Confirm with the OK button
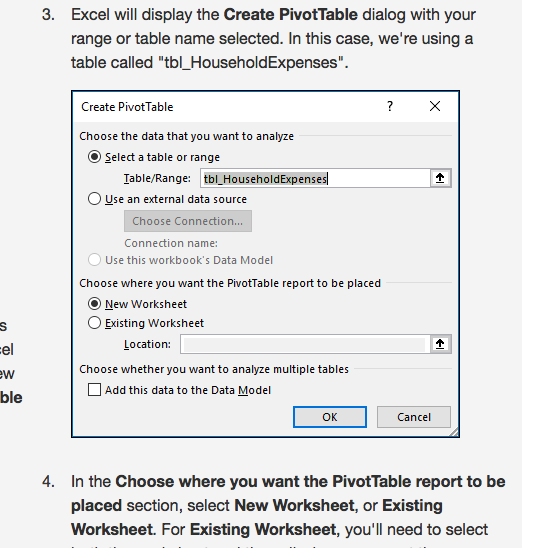The image size is (545, 548). pos(330,417)
